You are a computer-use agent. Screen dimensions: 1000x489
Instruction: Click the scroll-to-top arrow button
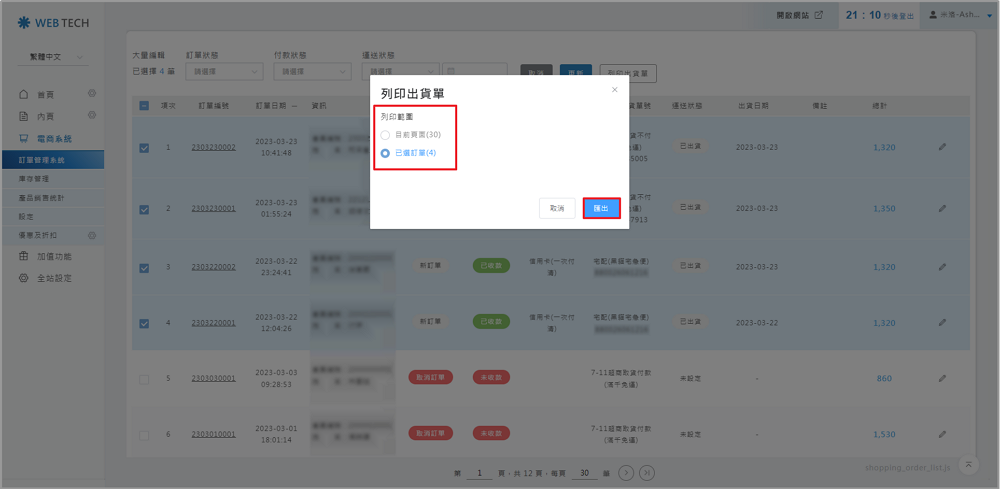click(x=968, y=464)
